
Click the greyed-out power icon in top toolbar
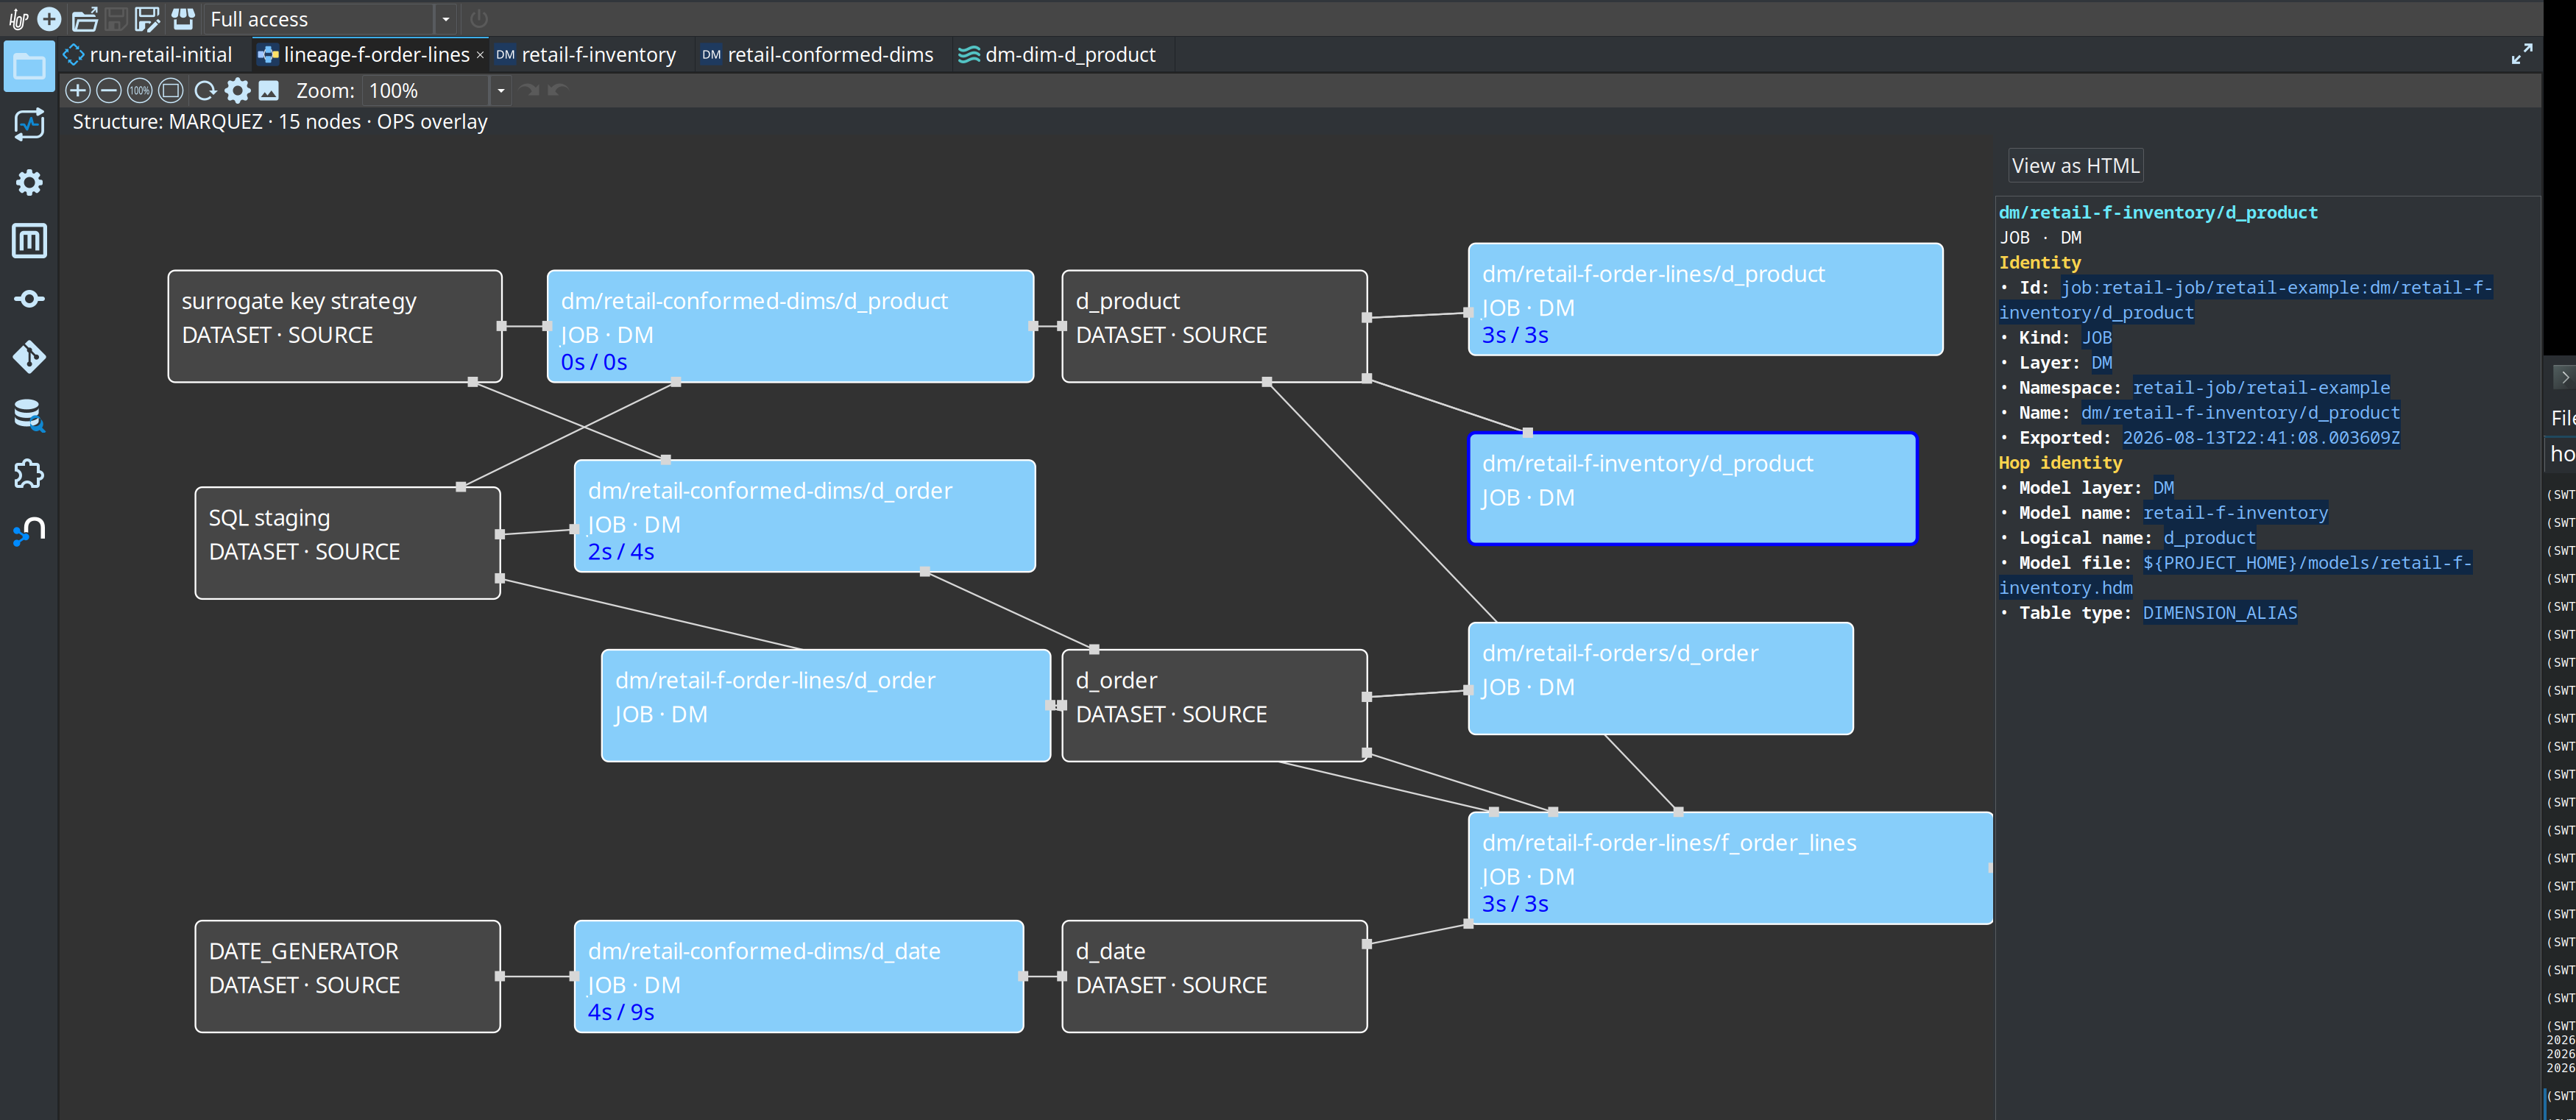(479, 19)
